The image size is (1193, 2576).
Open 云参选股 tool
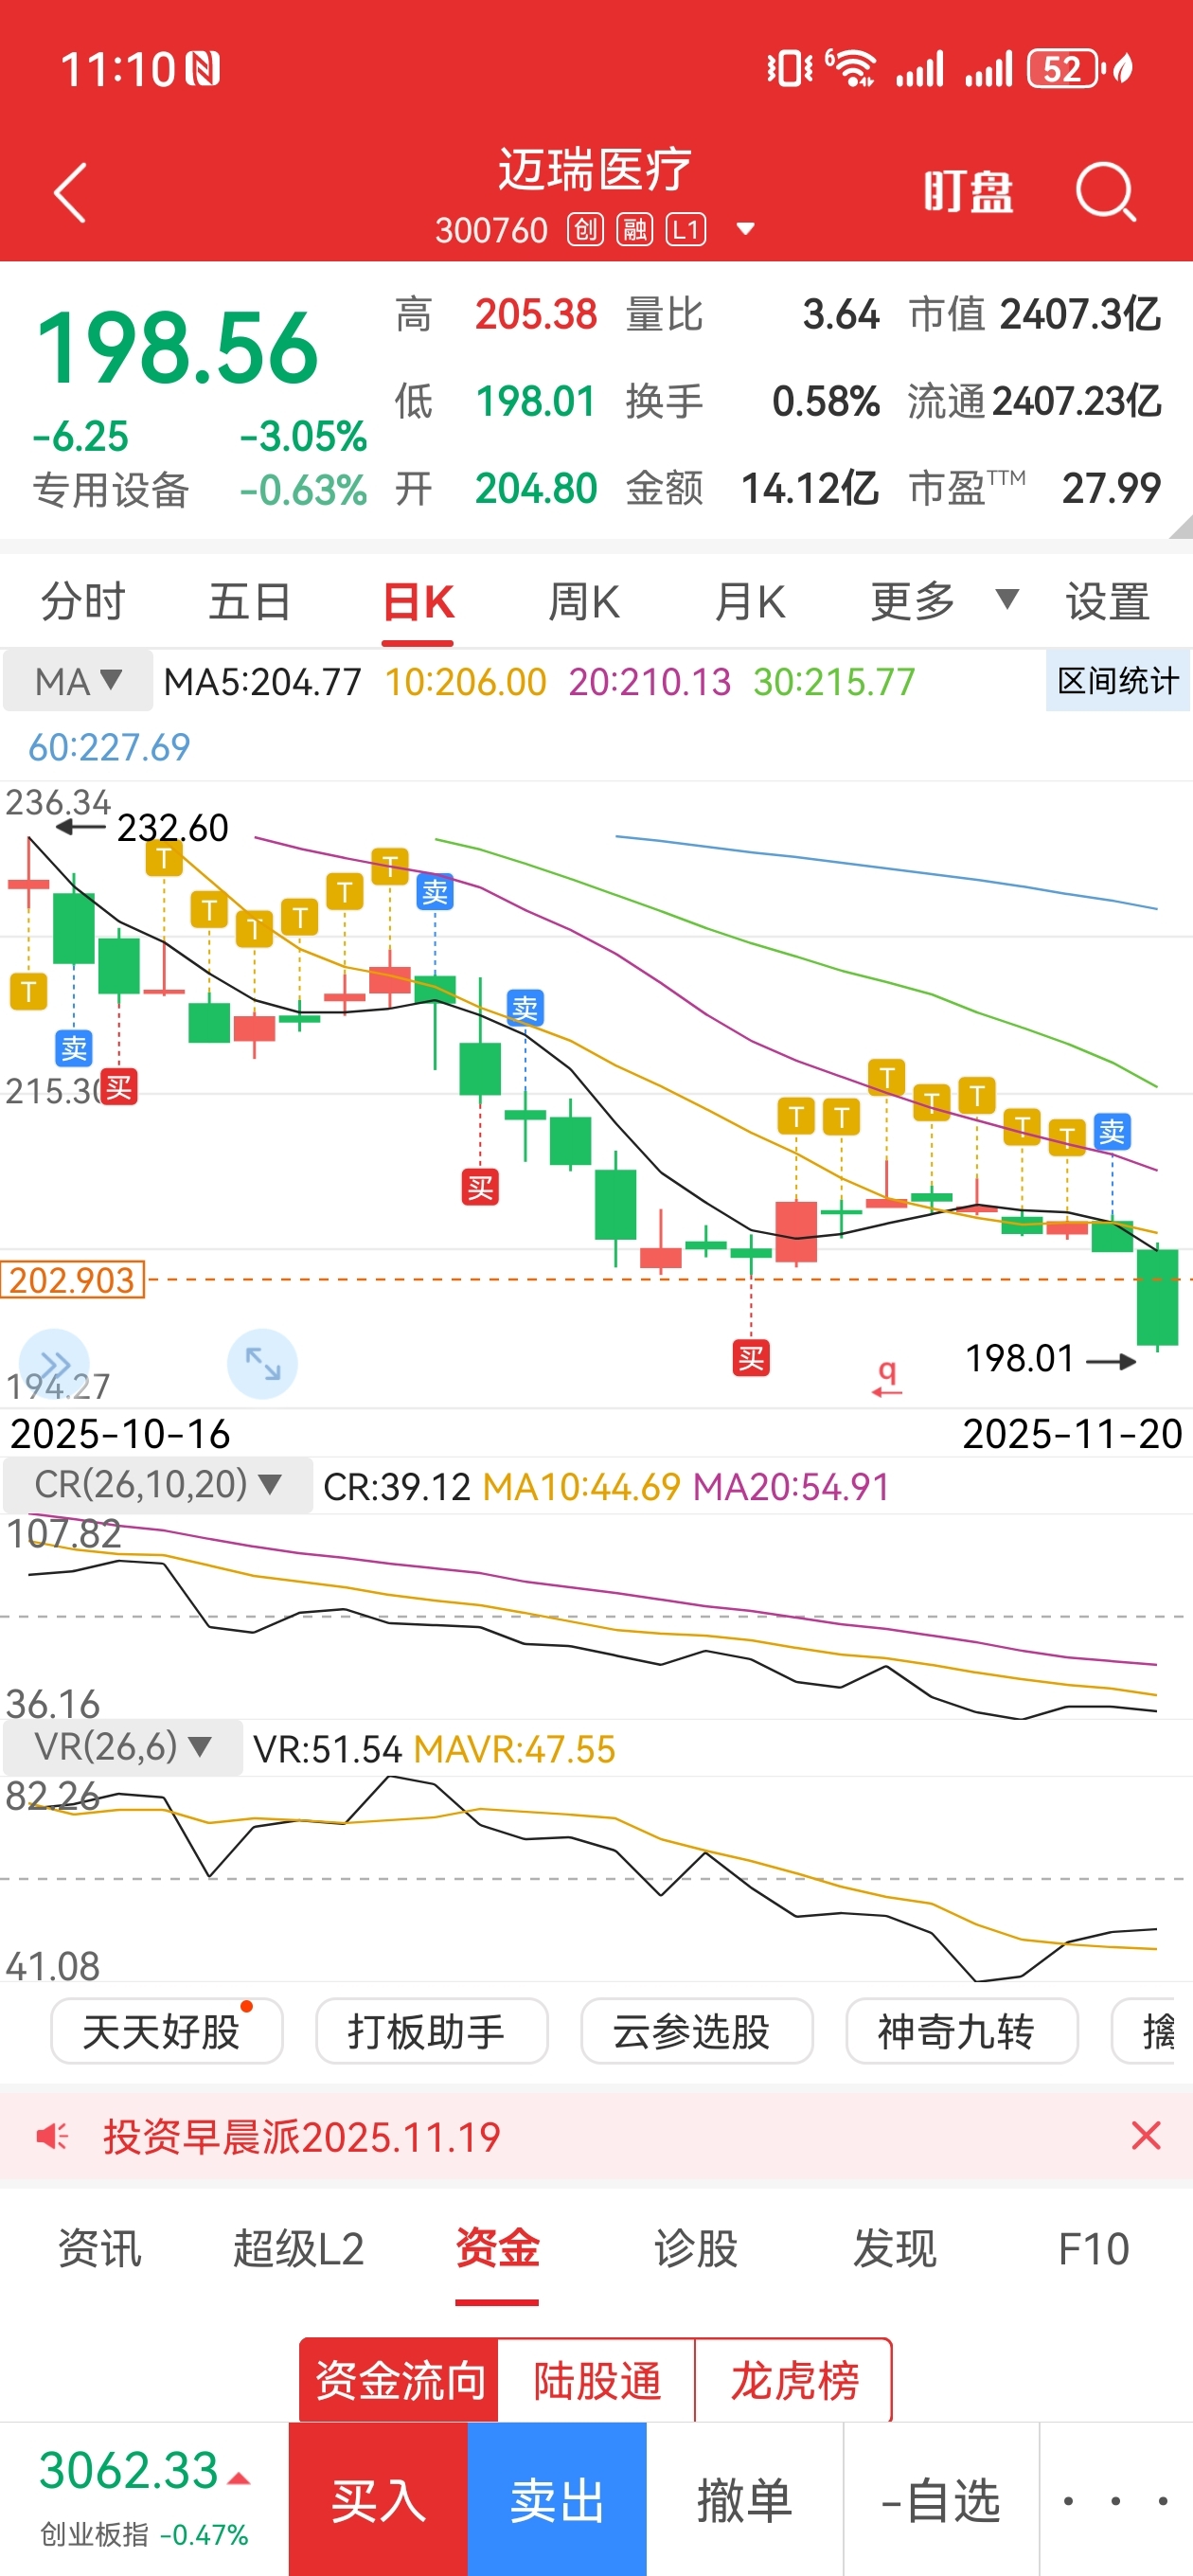(697, 2030)
